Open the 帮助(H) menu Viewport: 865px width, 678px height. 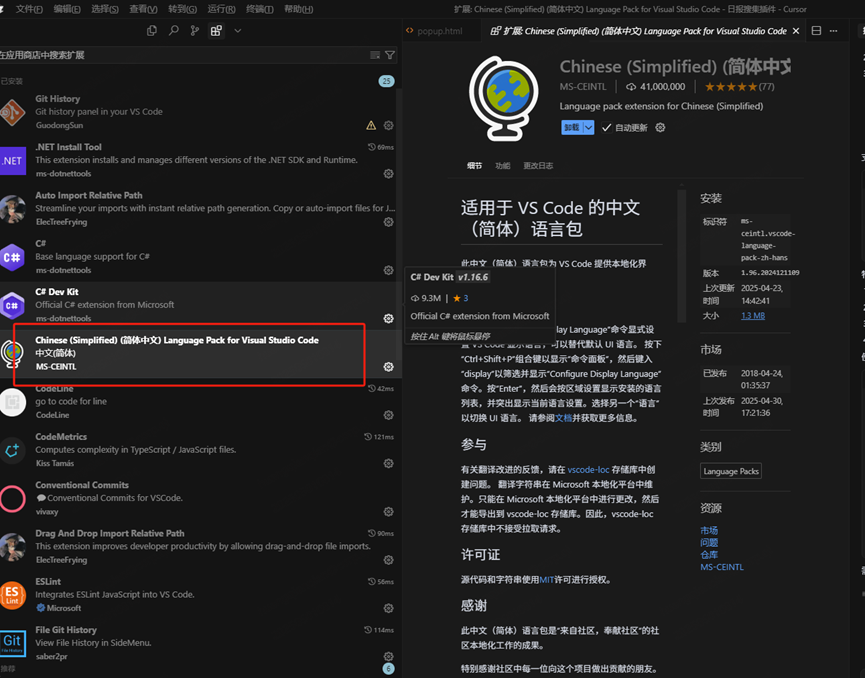point(298,9)
